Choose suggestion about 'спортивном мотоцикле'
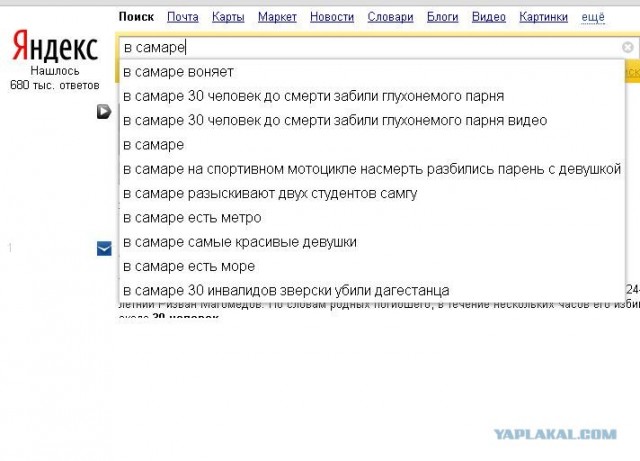Viewport: 640px width, 461px height. click(372, 169)
